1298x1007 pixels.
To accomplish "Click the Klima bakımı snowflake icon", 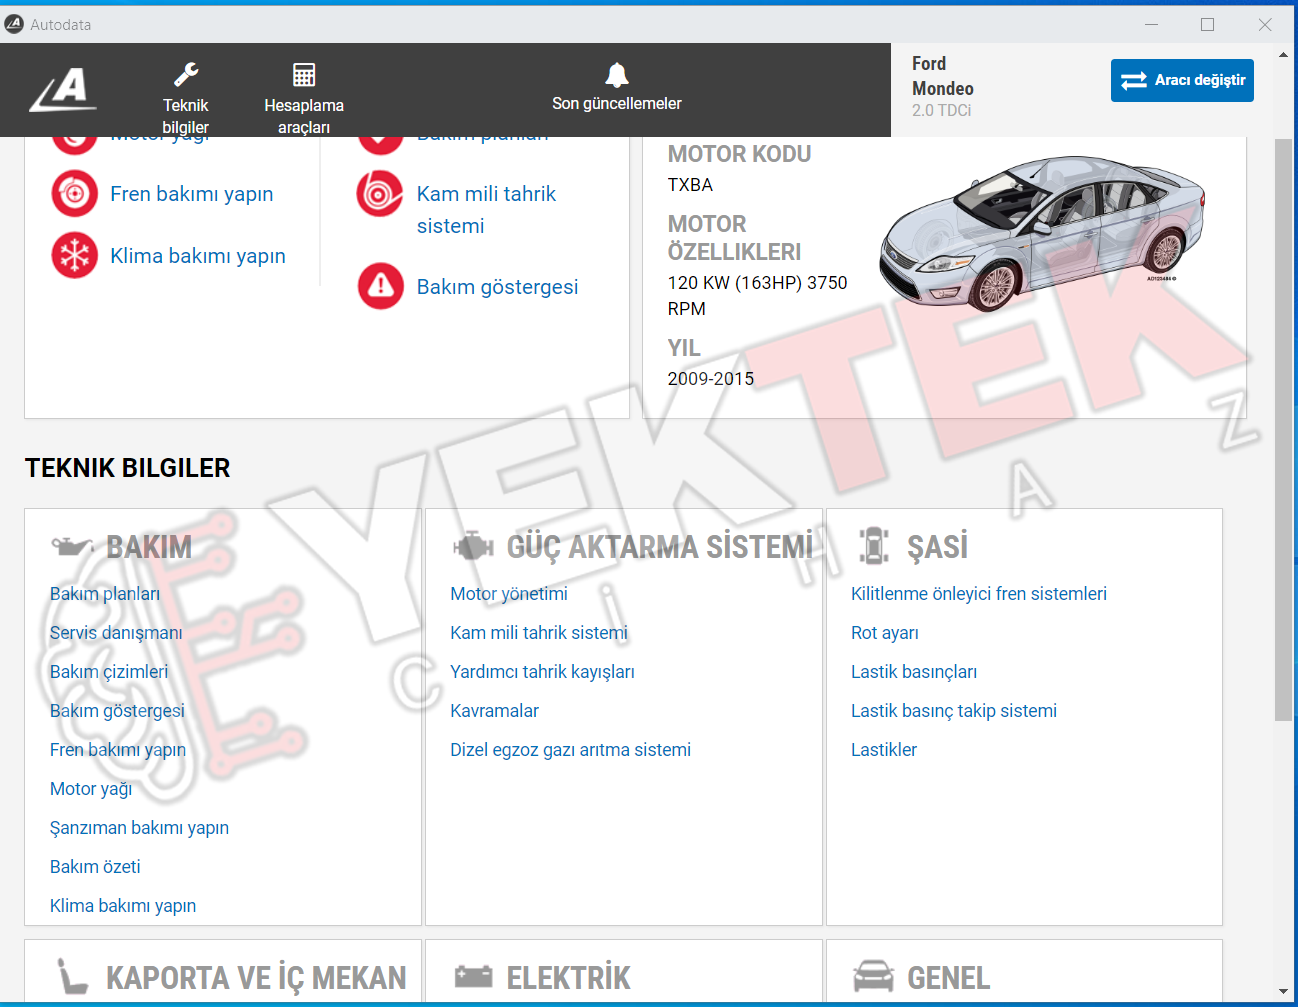I will pos(75,255).
